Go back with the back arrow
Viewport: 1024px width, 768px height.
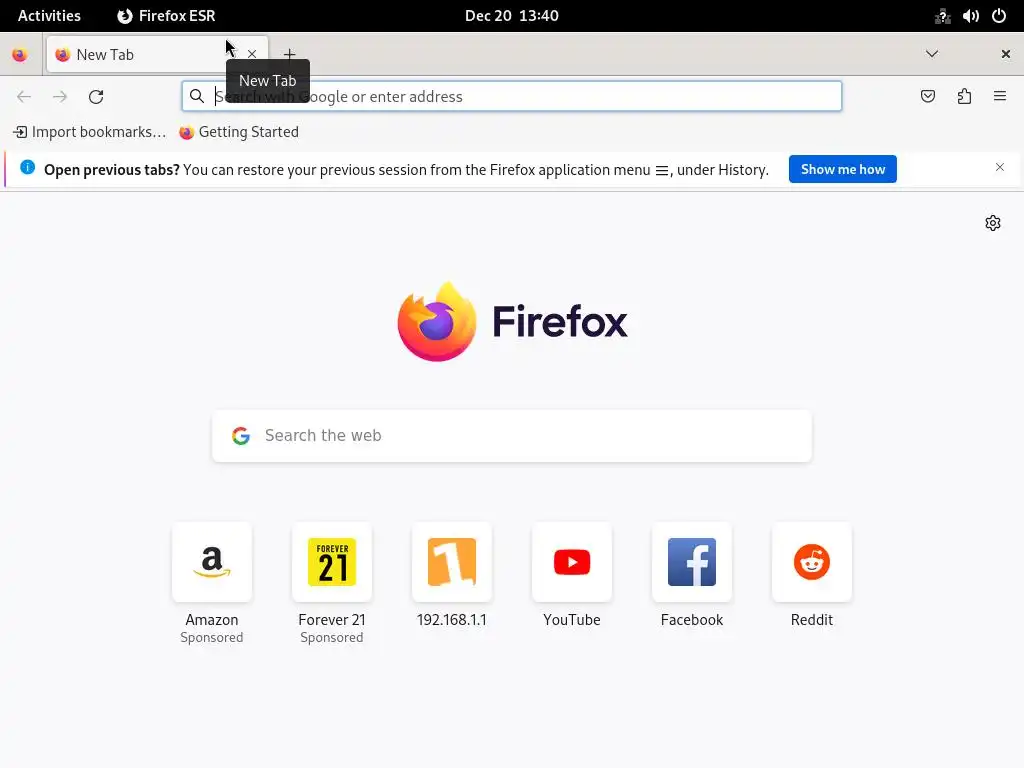(24, 97)
